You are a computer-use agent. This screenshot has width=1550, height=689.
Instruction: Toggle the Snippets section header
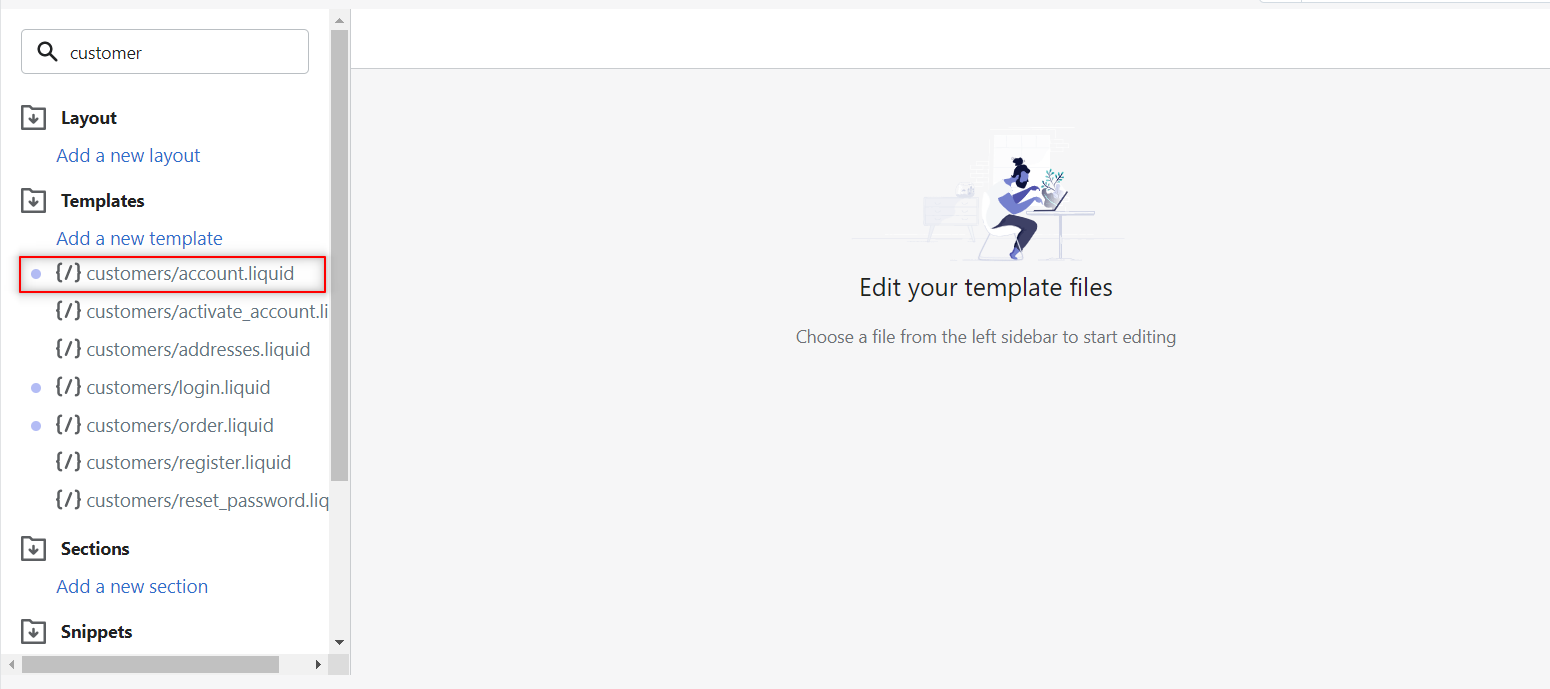[96, 632]
